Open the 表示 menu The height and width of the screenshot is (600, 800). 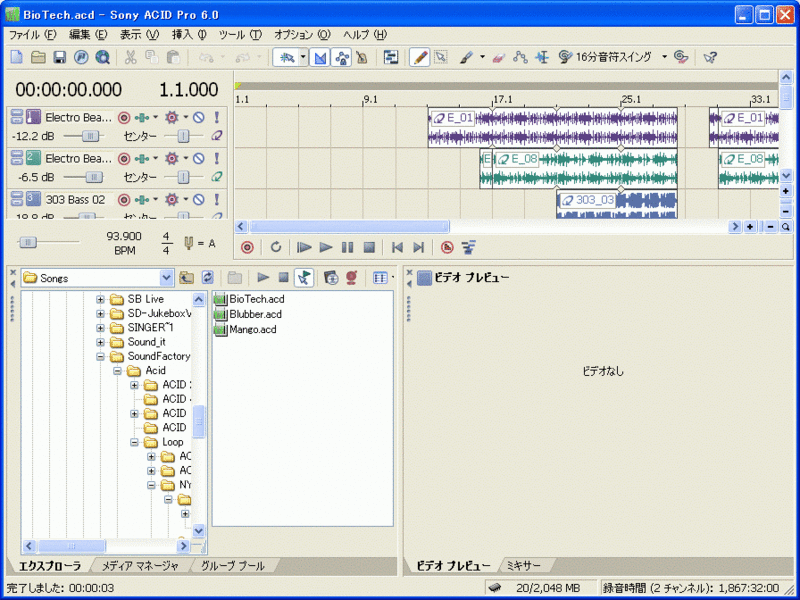coord(139,35)
